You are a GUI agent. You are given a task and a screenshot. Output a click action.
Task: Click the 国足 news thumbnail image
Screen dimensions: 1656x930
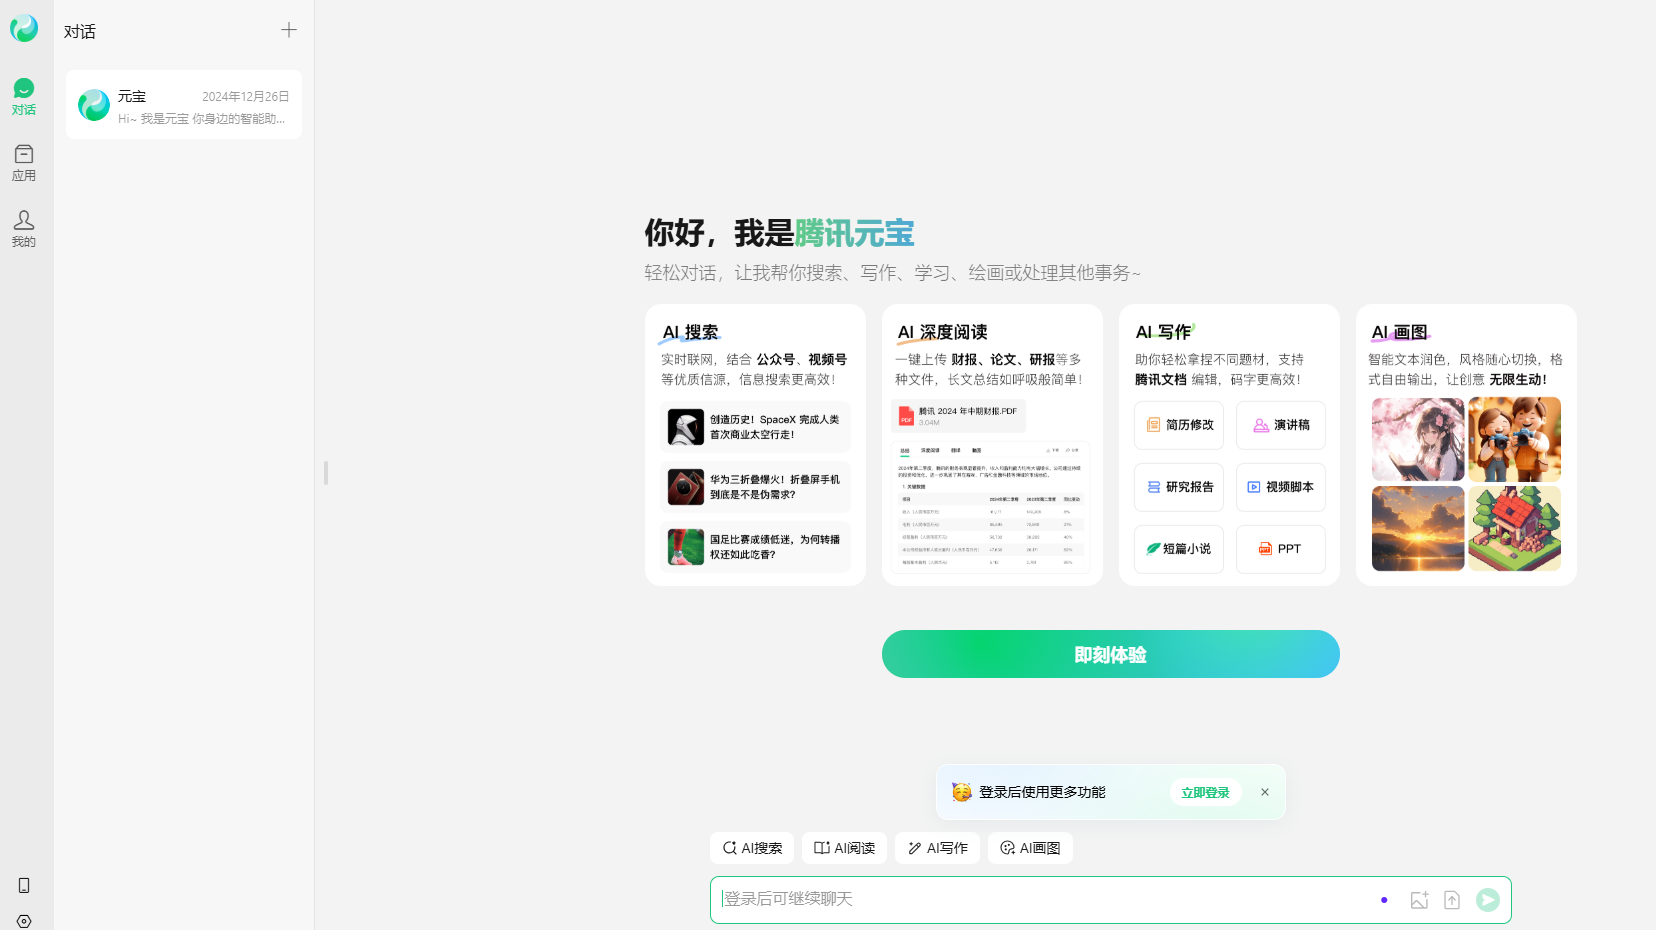point(686,547)
